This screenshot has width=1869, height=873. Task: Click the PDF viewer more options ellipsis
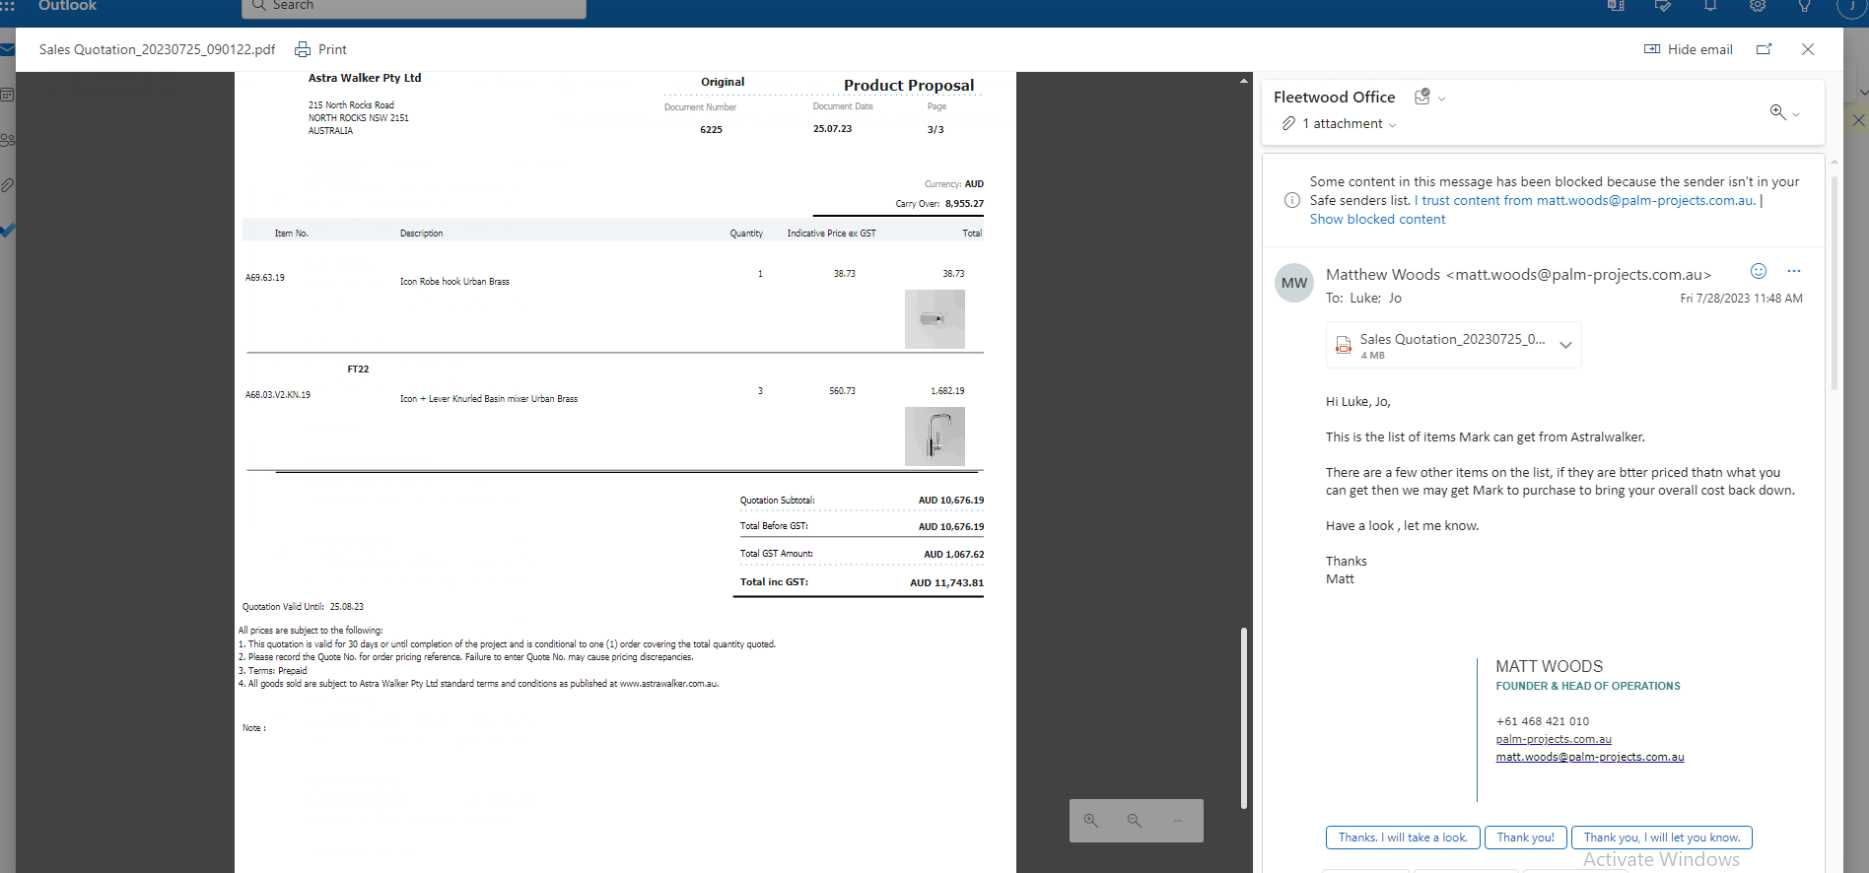(1178, 821)
